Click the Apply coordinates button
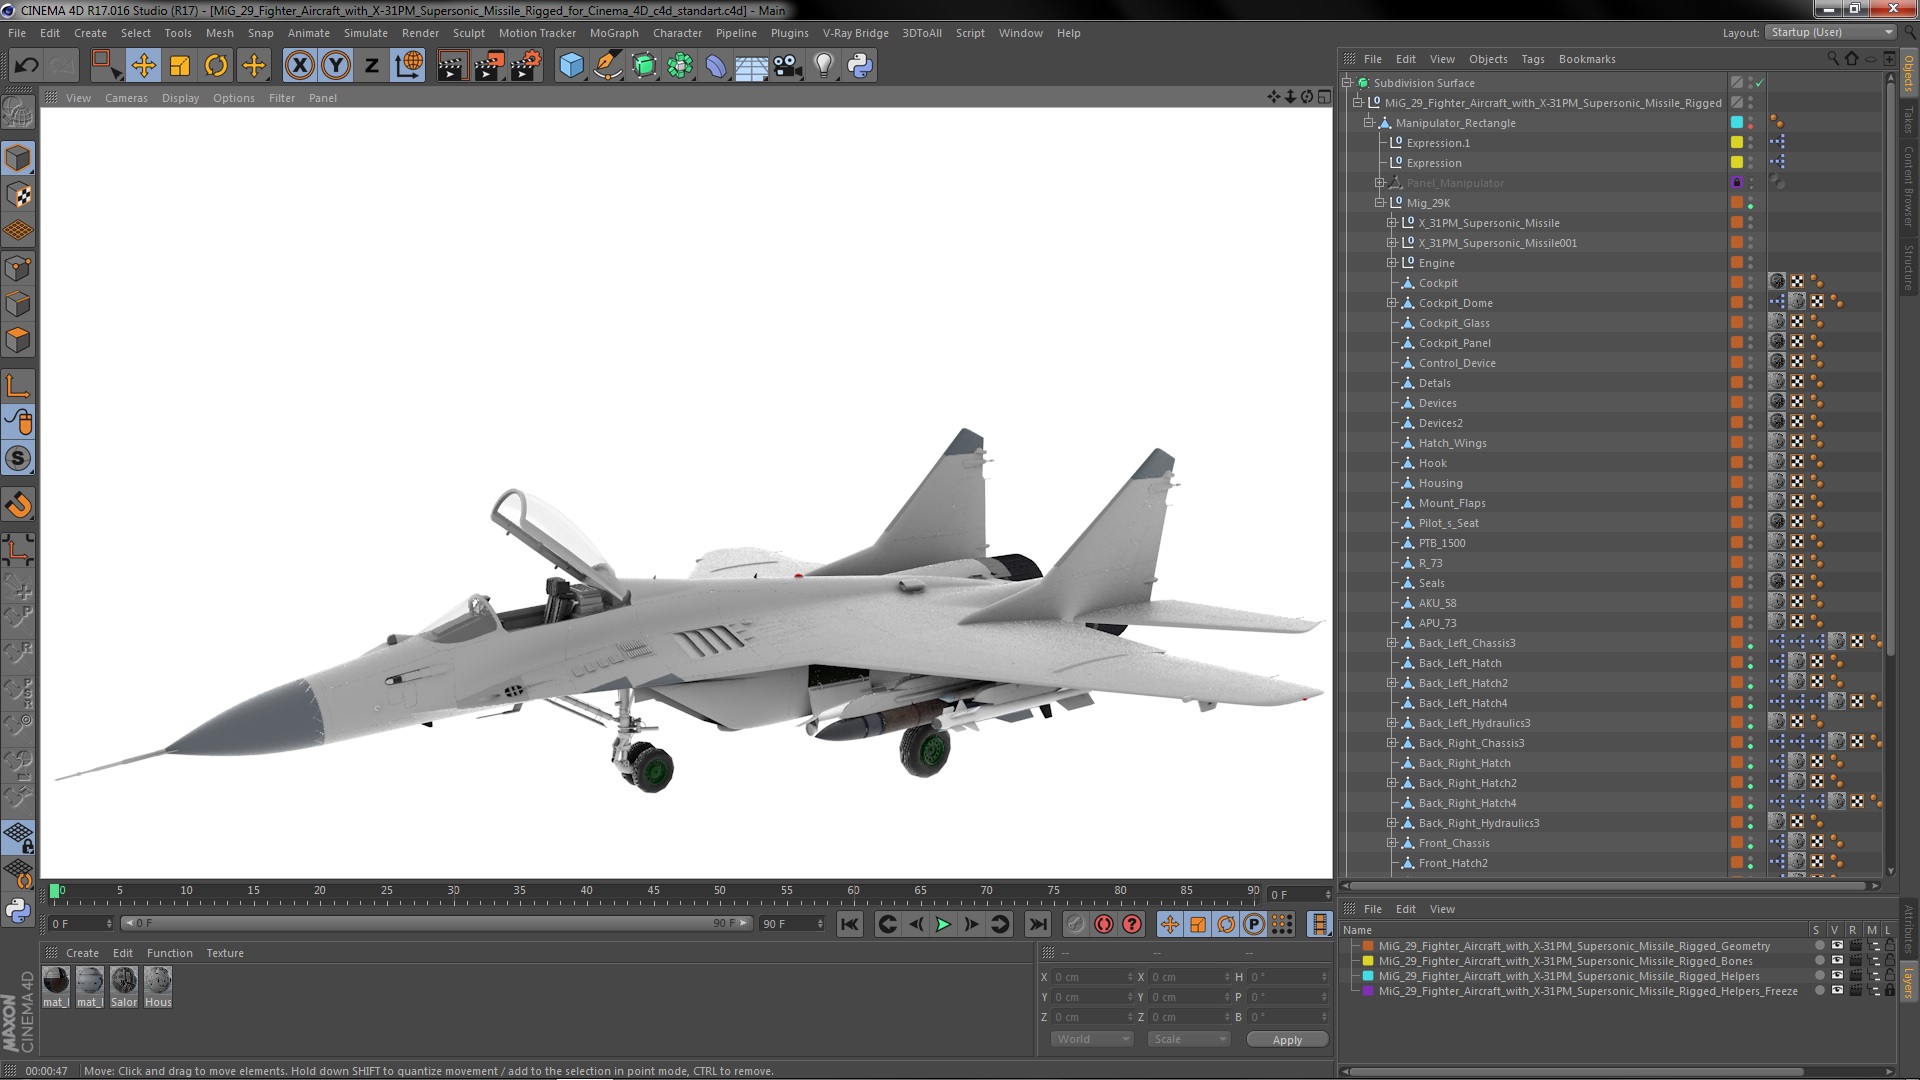Screen dimensions: 1920x1080 1287,1040
